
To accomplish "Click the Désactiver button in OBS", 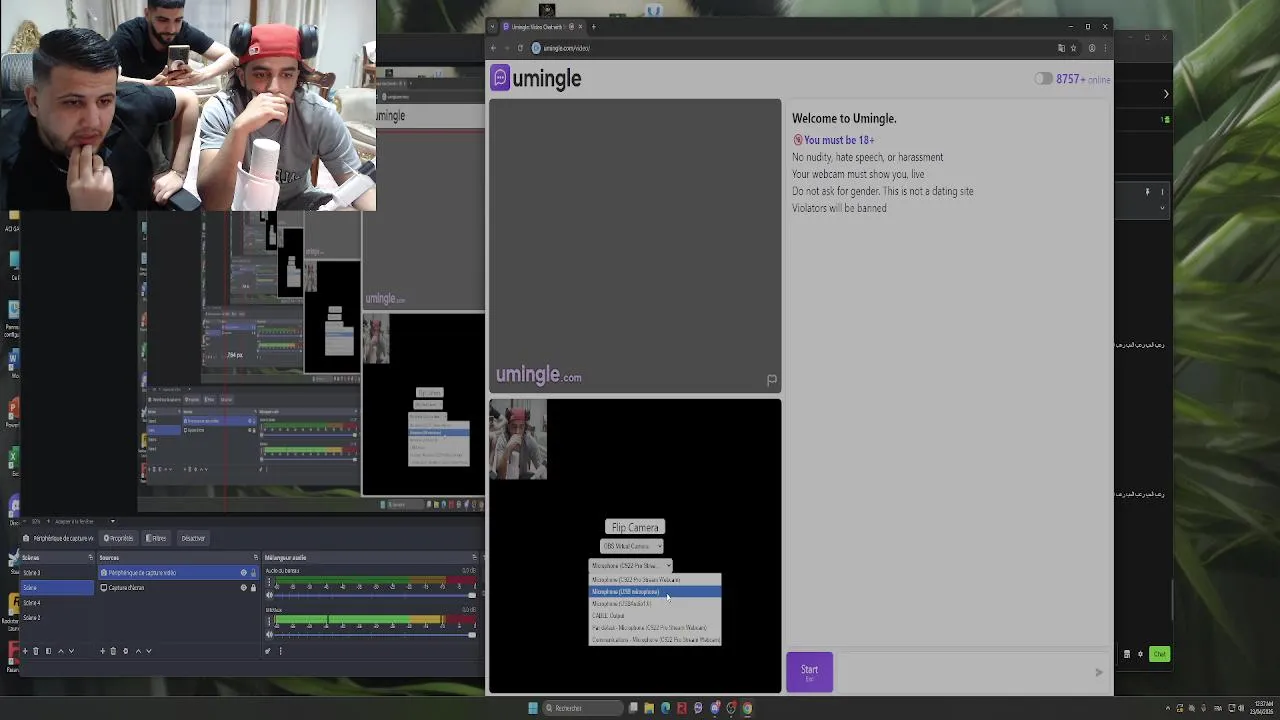I will point(193,538).
